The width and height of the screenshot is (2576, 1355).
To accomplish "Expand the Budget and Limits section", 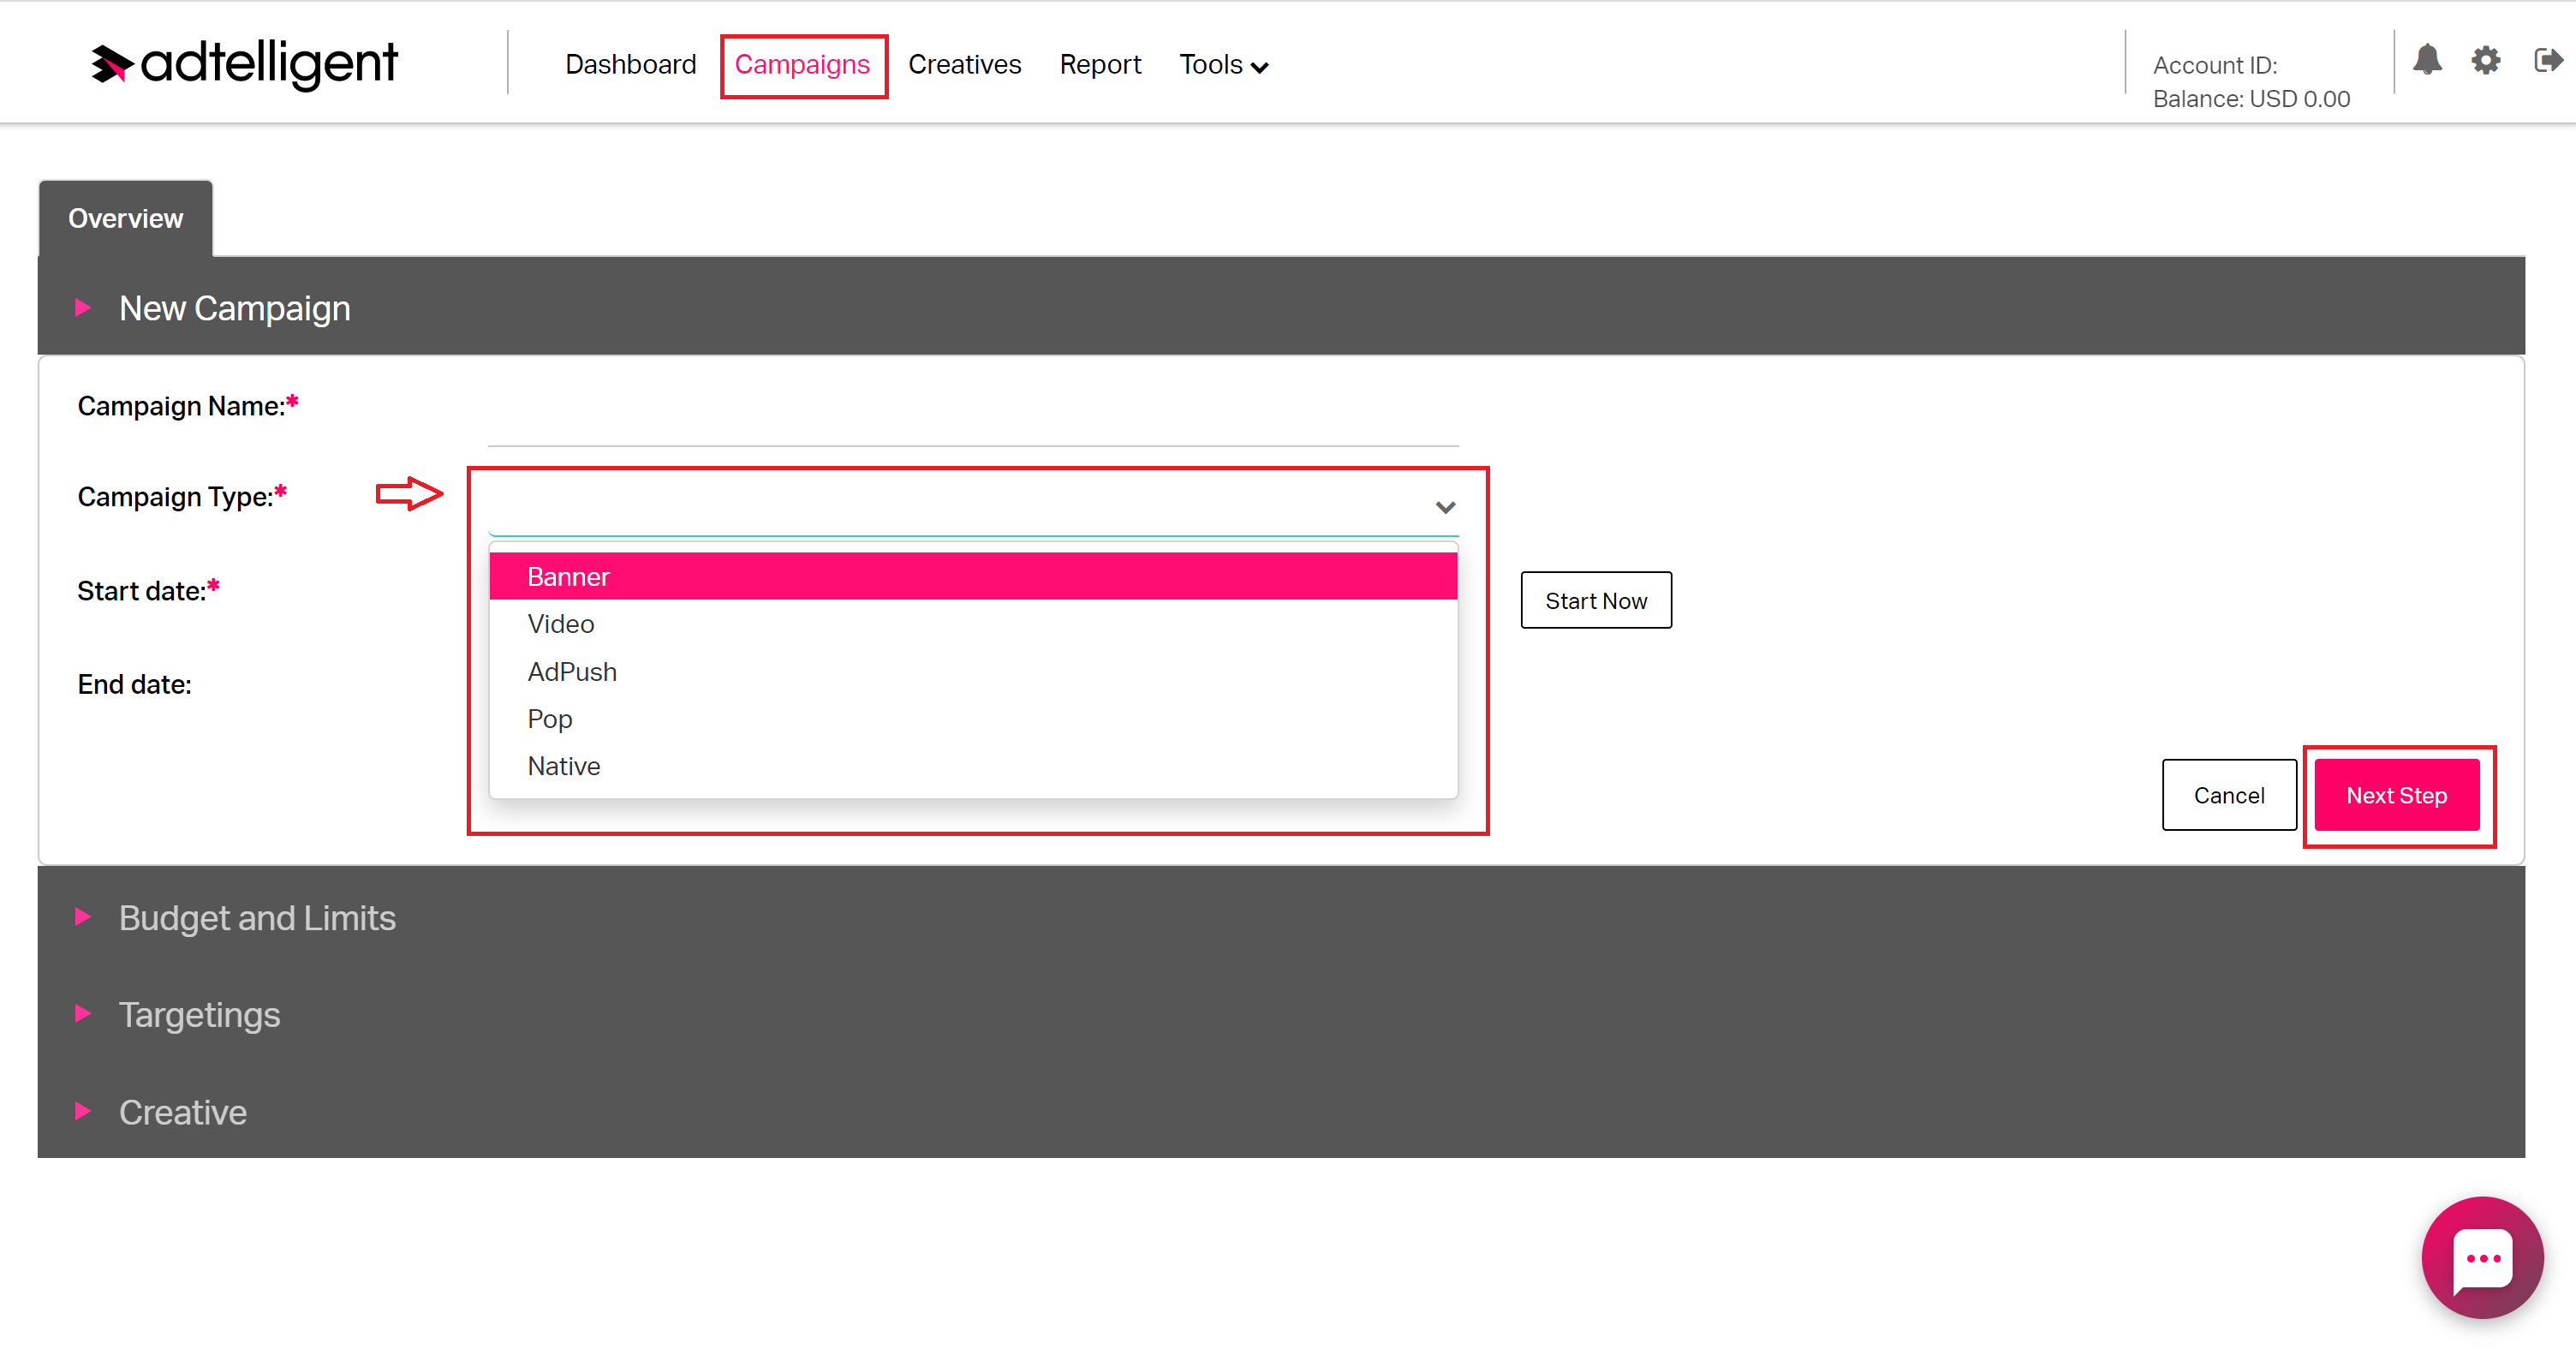I will pyautogui.click(x=257, y=917).
